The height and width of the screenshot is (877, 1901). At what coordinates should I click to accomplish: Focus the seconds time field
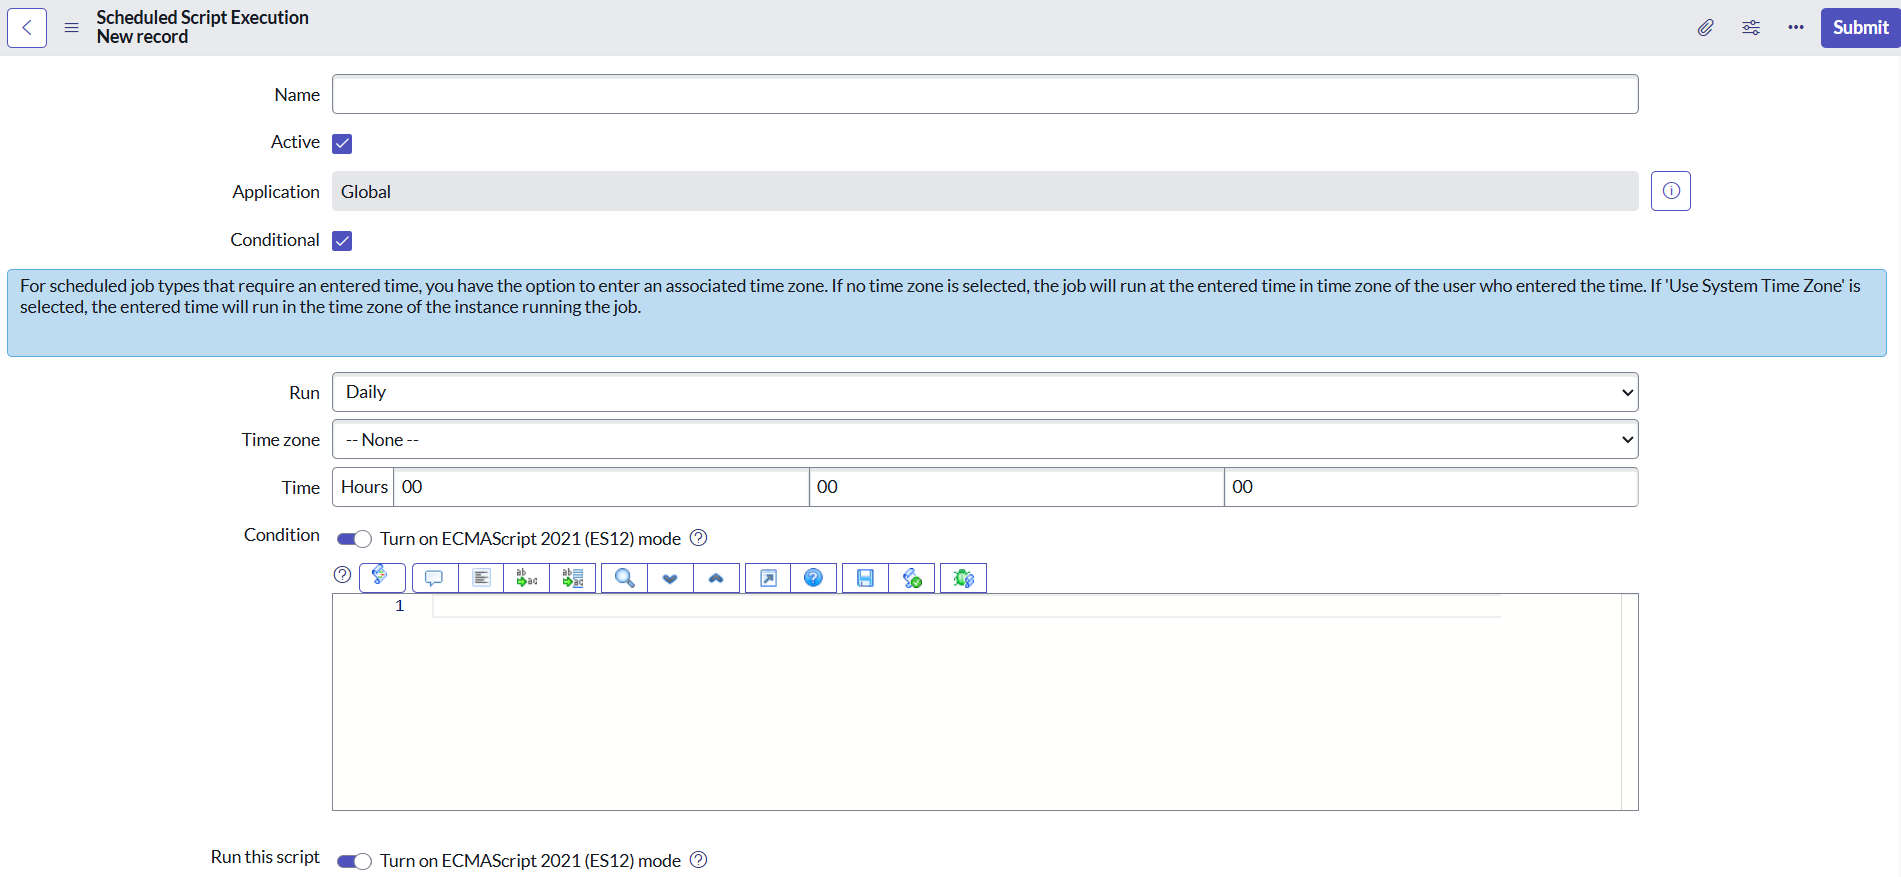(1431, 487)
